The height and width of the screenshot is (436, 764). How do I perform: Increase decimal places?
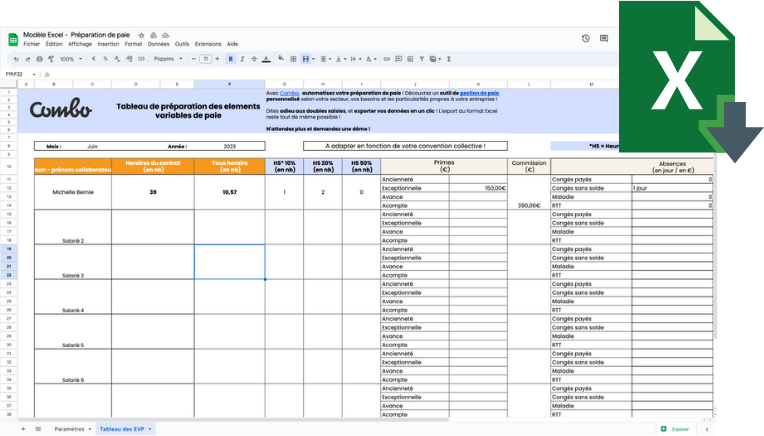coord(129,59)
